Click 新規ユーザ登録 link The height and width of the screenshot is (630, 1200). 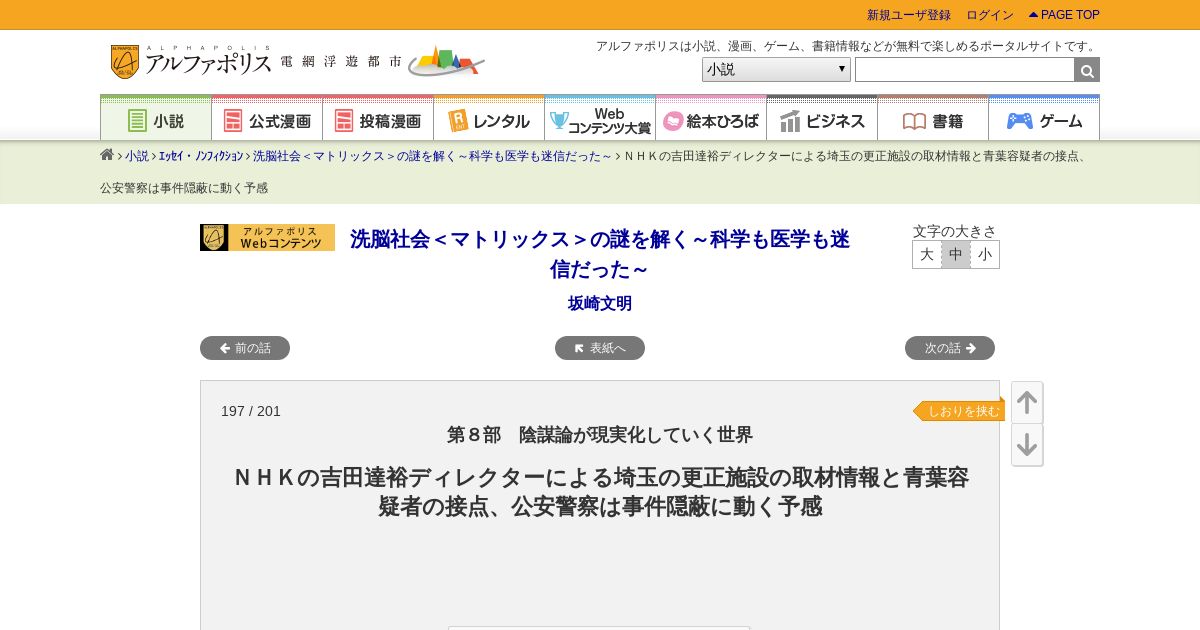(909, 15)
